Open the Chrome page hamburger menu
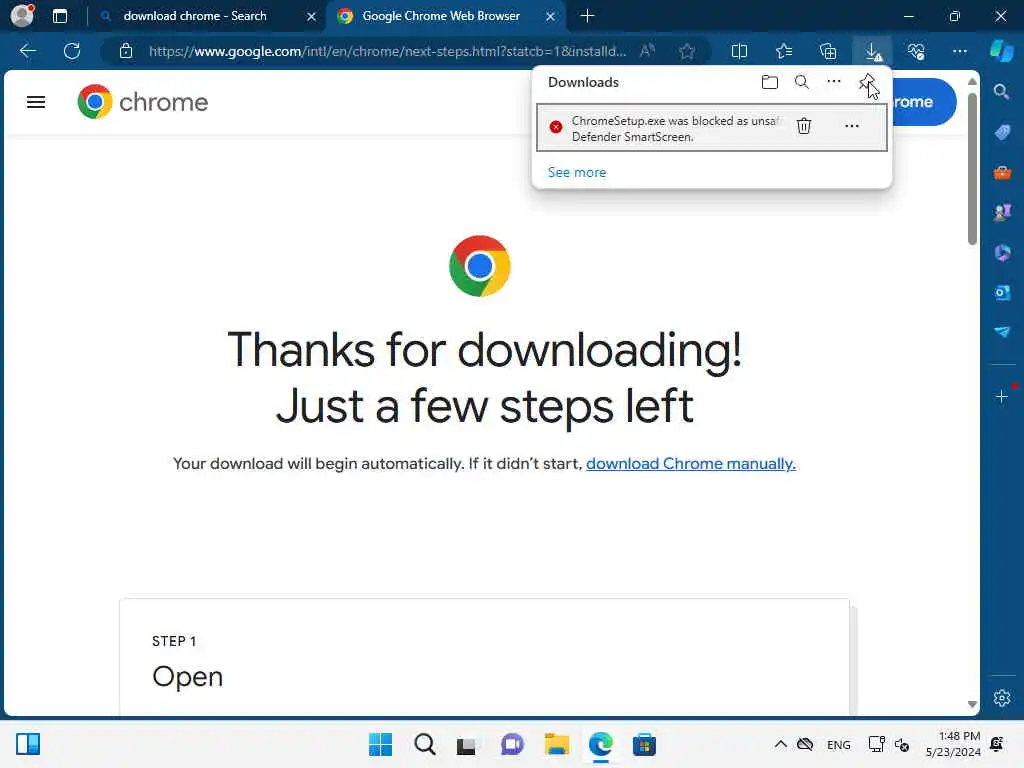1024x768 pixels. [x=36, y=103]
